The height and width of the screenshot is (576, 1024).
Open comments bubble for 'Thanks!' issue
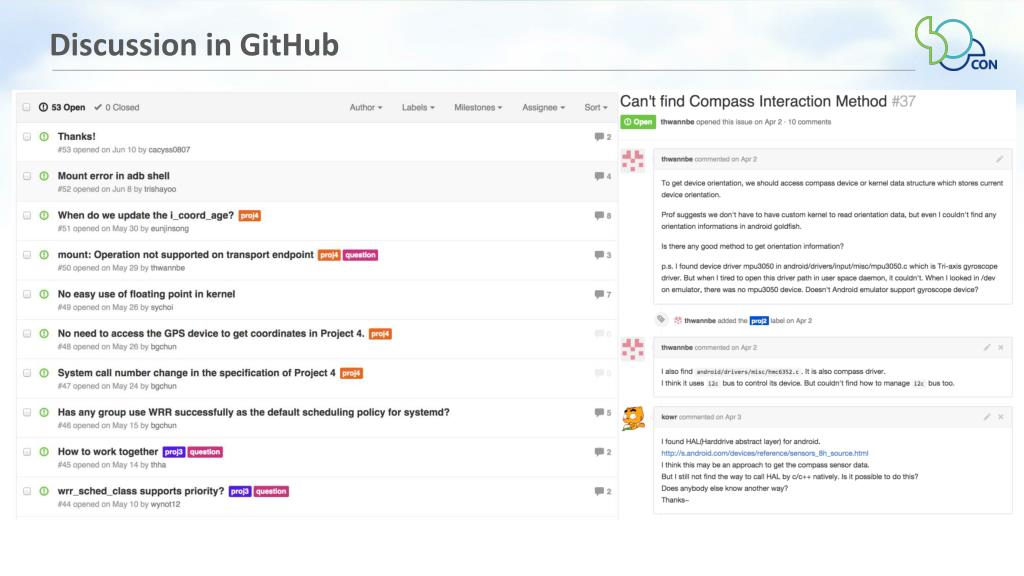pyautogui.click(x=603, y=137)
